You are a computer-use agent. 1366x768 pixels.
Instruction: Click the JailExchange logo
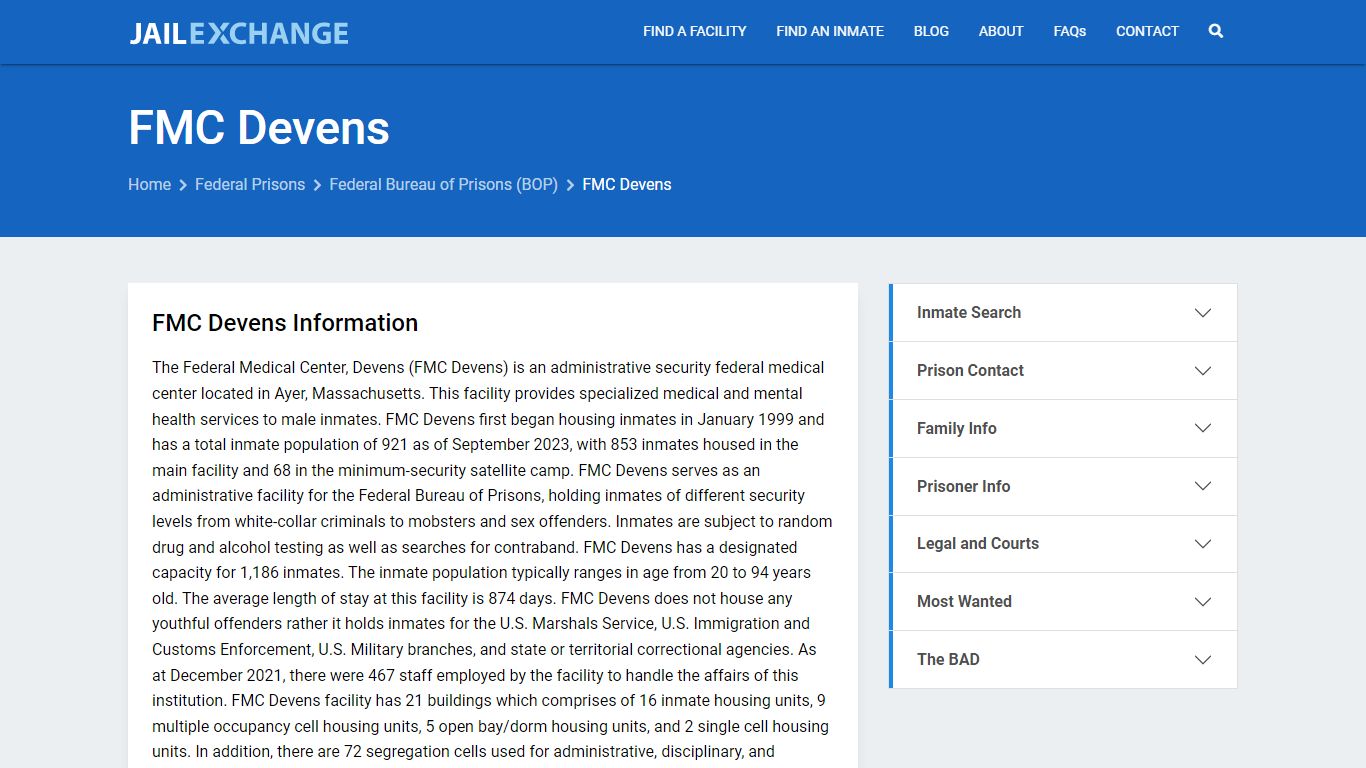pos(239,33)
